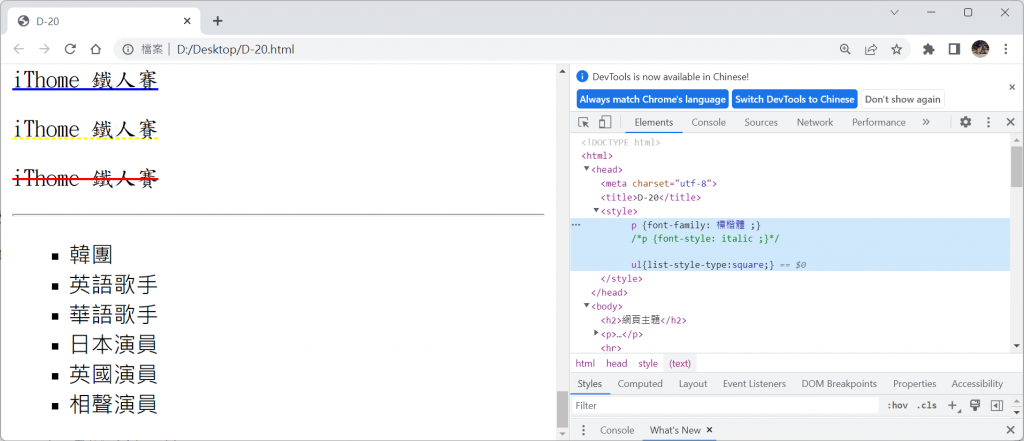
Task: Open DevTools settings gear
Action: pyautogui.click(x=965, y=122)
